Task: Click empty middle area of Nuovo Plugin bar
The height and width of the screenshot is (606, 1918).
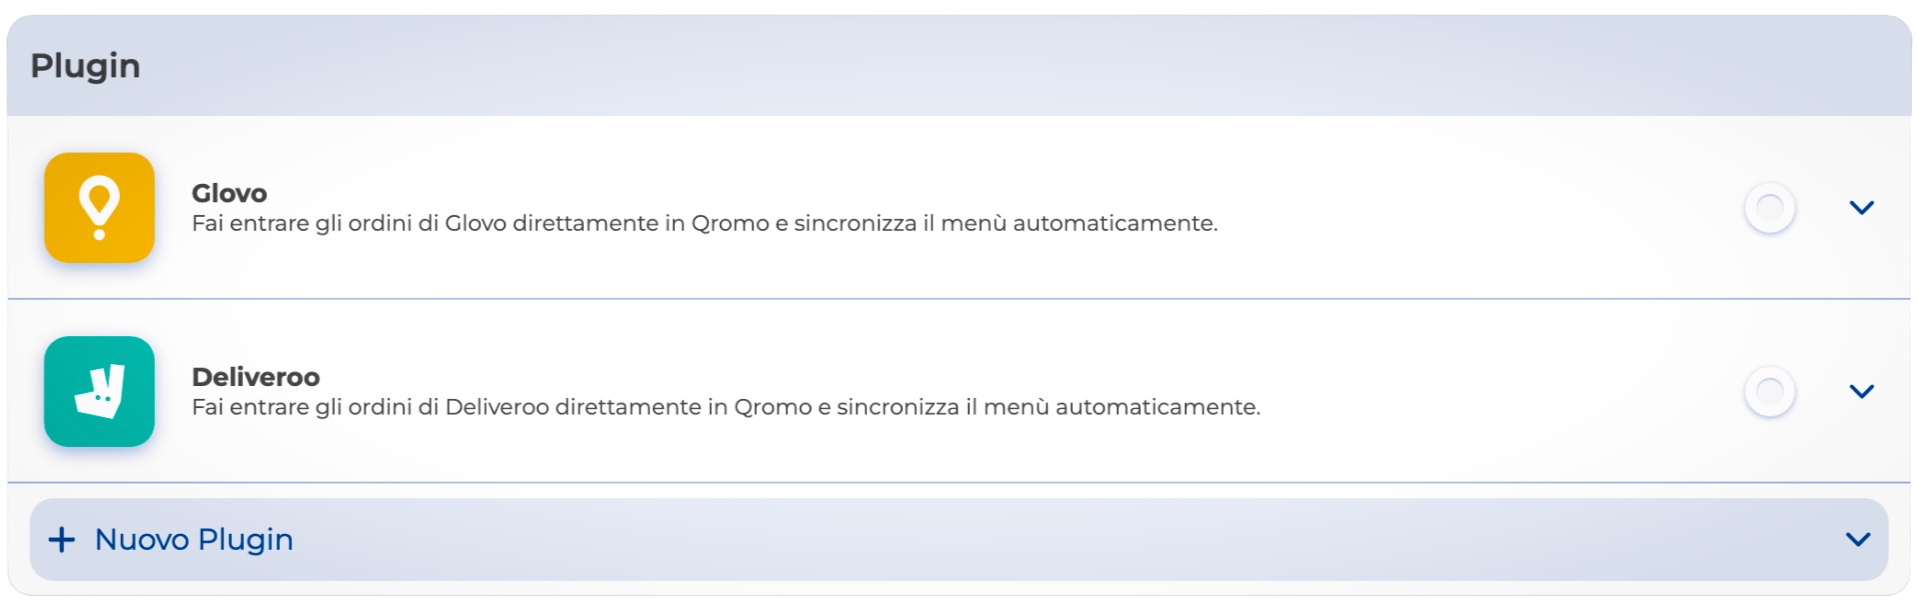Action: pos(1000,540)
